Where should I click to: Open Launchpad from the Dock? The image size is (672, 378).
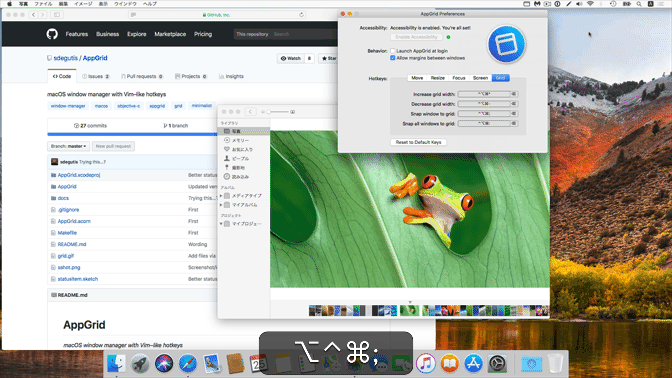[140, 363]
